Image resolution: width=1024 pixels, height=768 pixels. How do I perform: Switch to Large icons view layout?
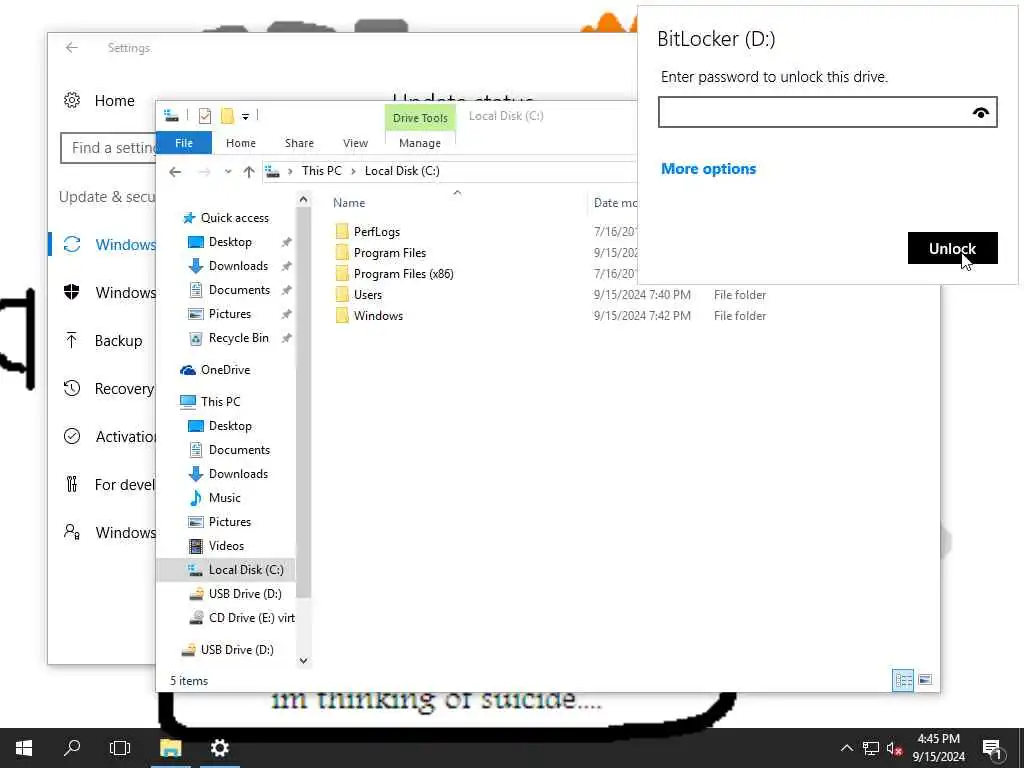pos(925,680)
